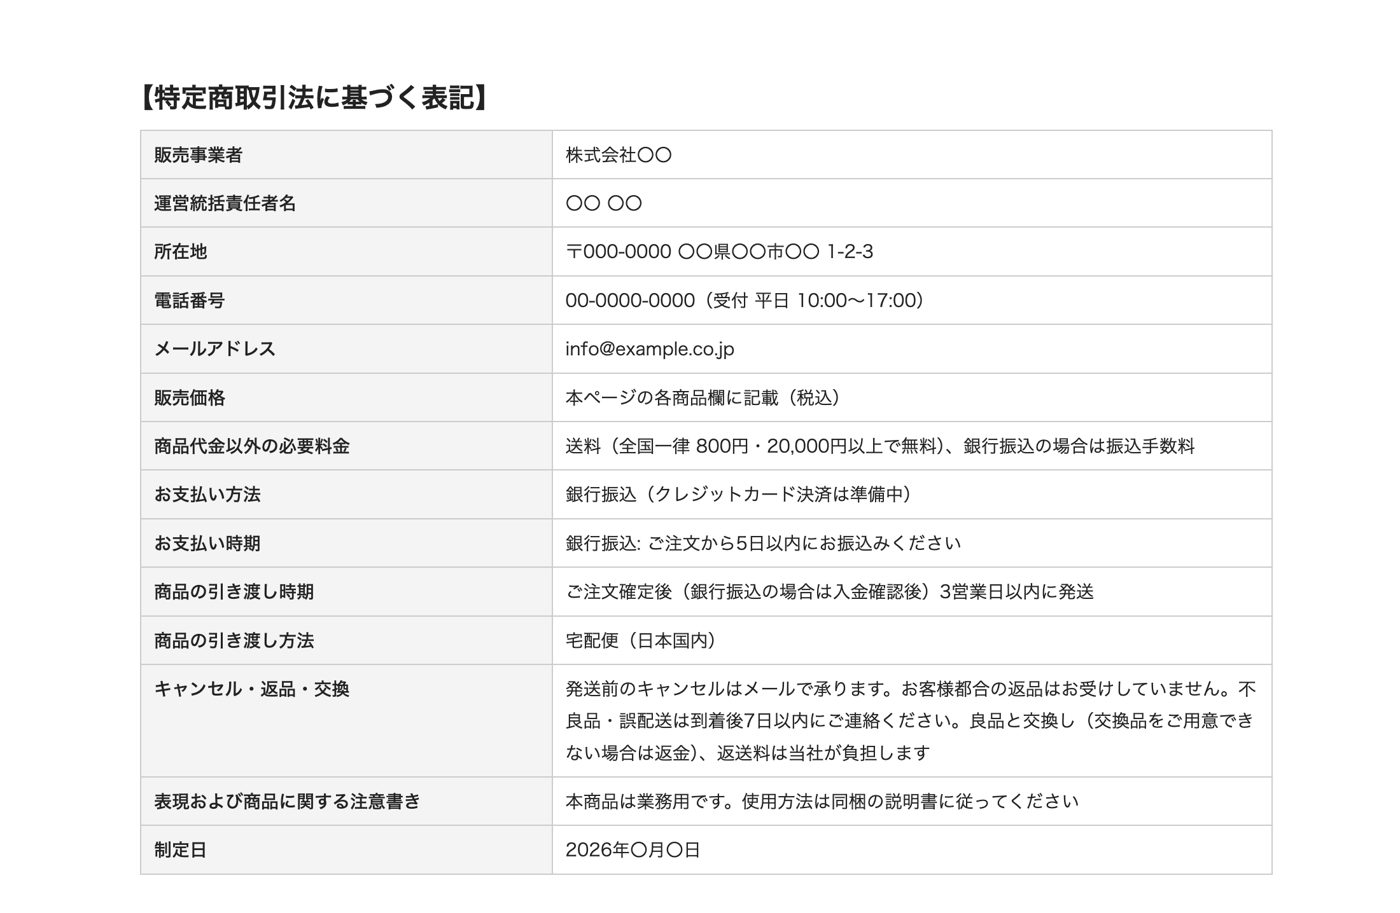Click the address 〒000-0000 〇〇県〇〇市〇〇 1-2-3
This screenshot has width=1400, height=913.
point(719,252)
